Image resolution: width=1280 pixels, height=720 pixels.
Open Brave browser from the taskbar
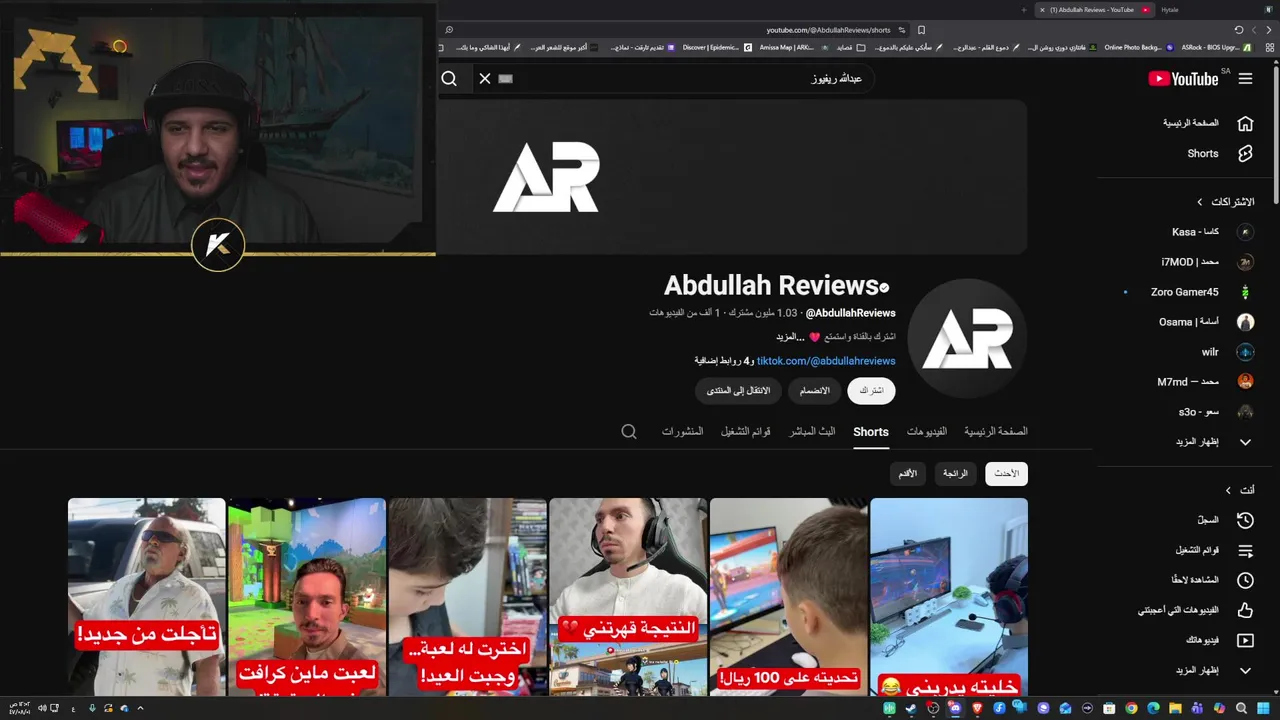click(977, 709)
